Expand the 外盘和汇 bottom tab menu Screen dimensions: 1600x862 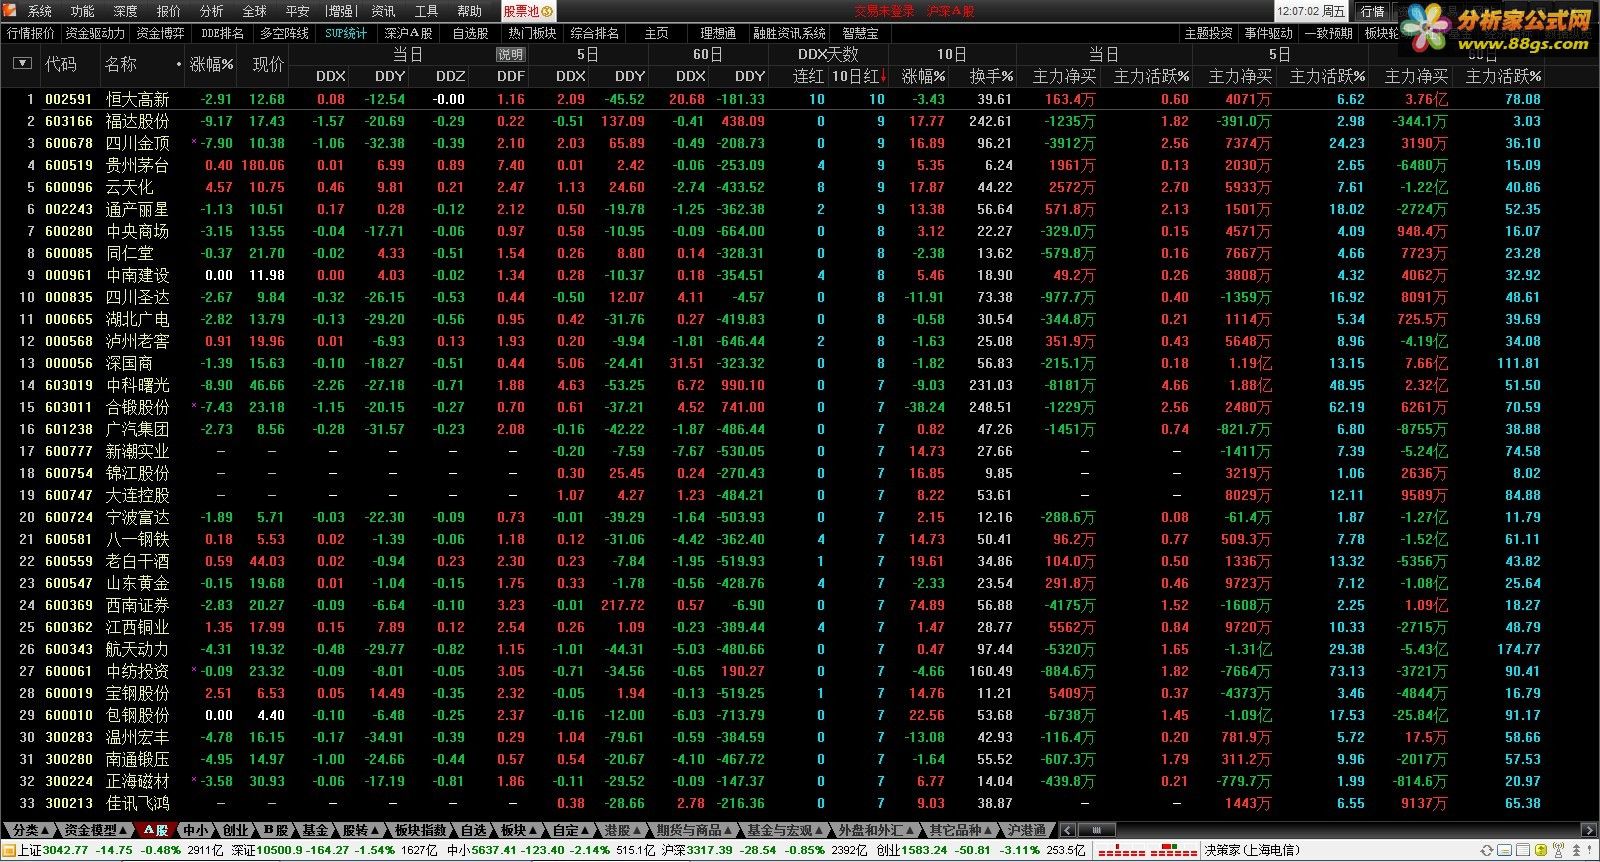[x=875, y=830]
